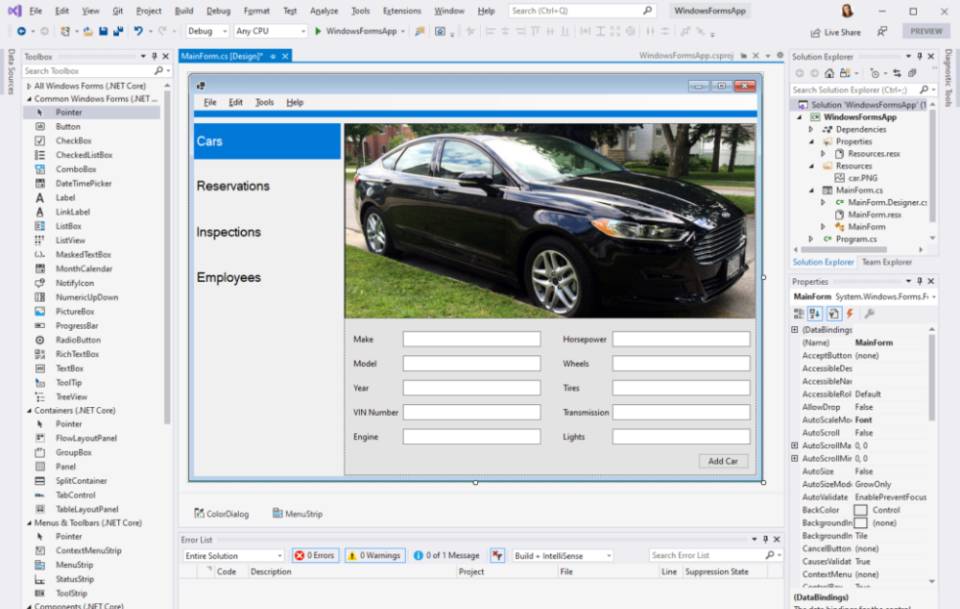Click the BackColor color swatch
960x609 pixels.
click(861, 510)
